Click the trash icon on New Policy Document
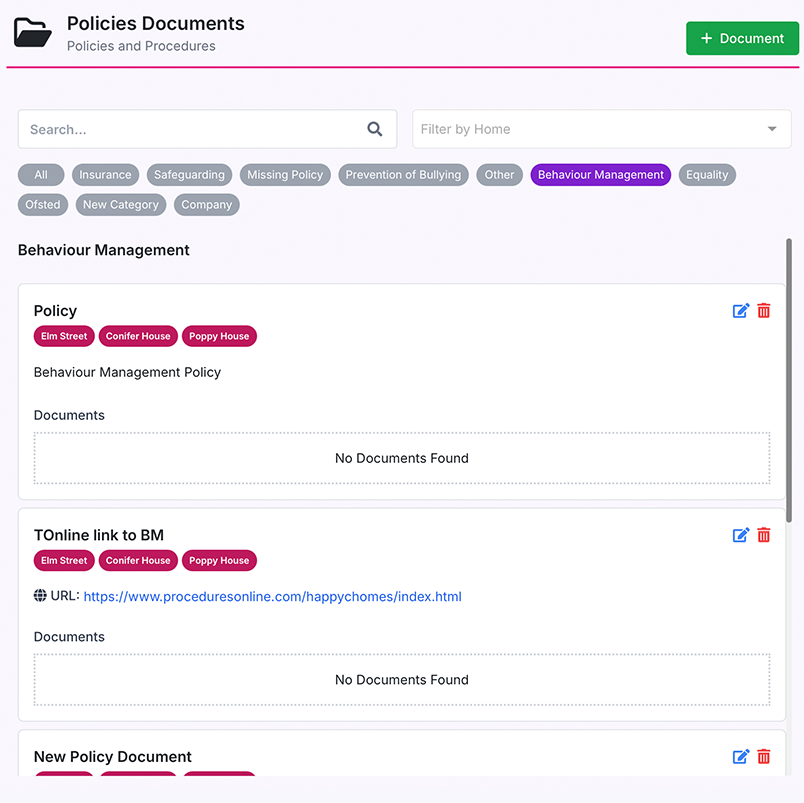Viewport: 804px width, 803px height. point(764,757)
